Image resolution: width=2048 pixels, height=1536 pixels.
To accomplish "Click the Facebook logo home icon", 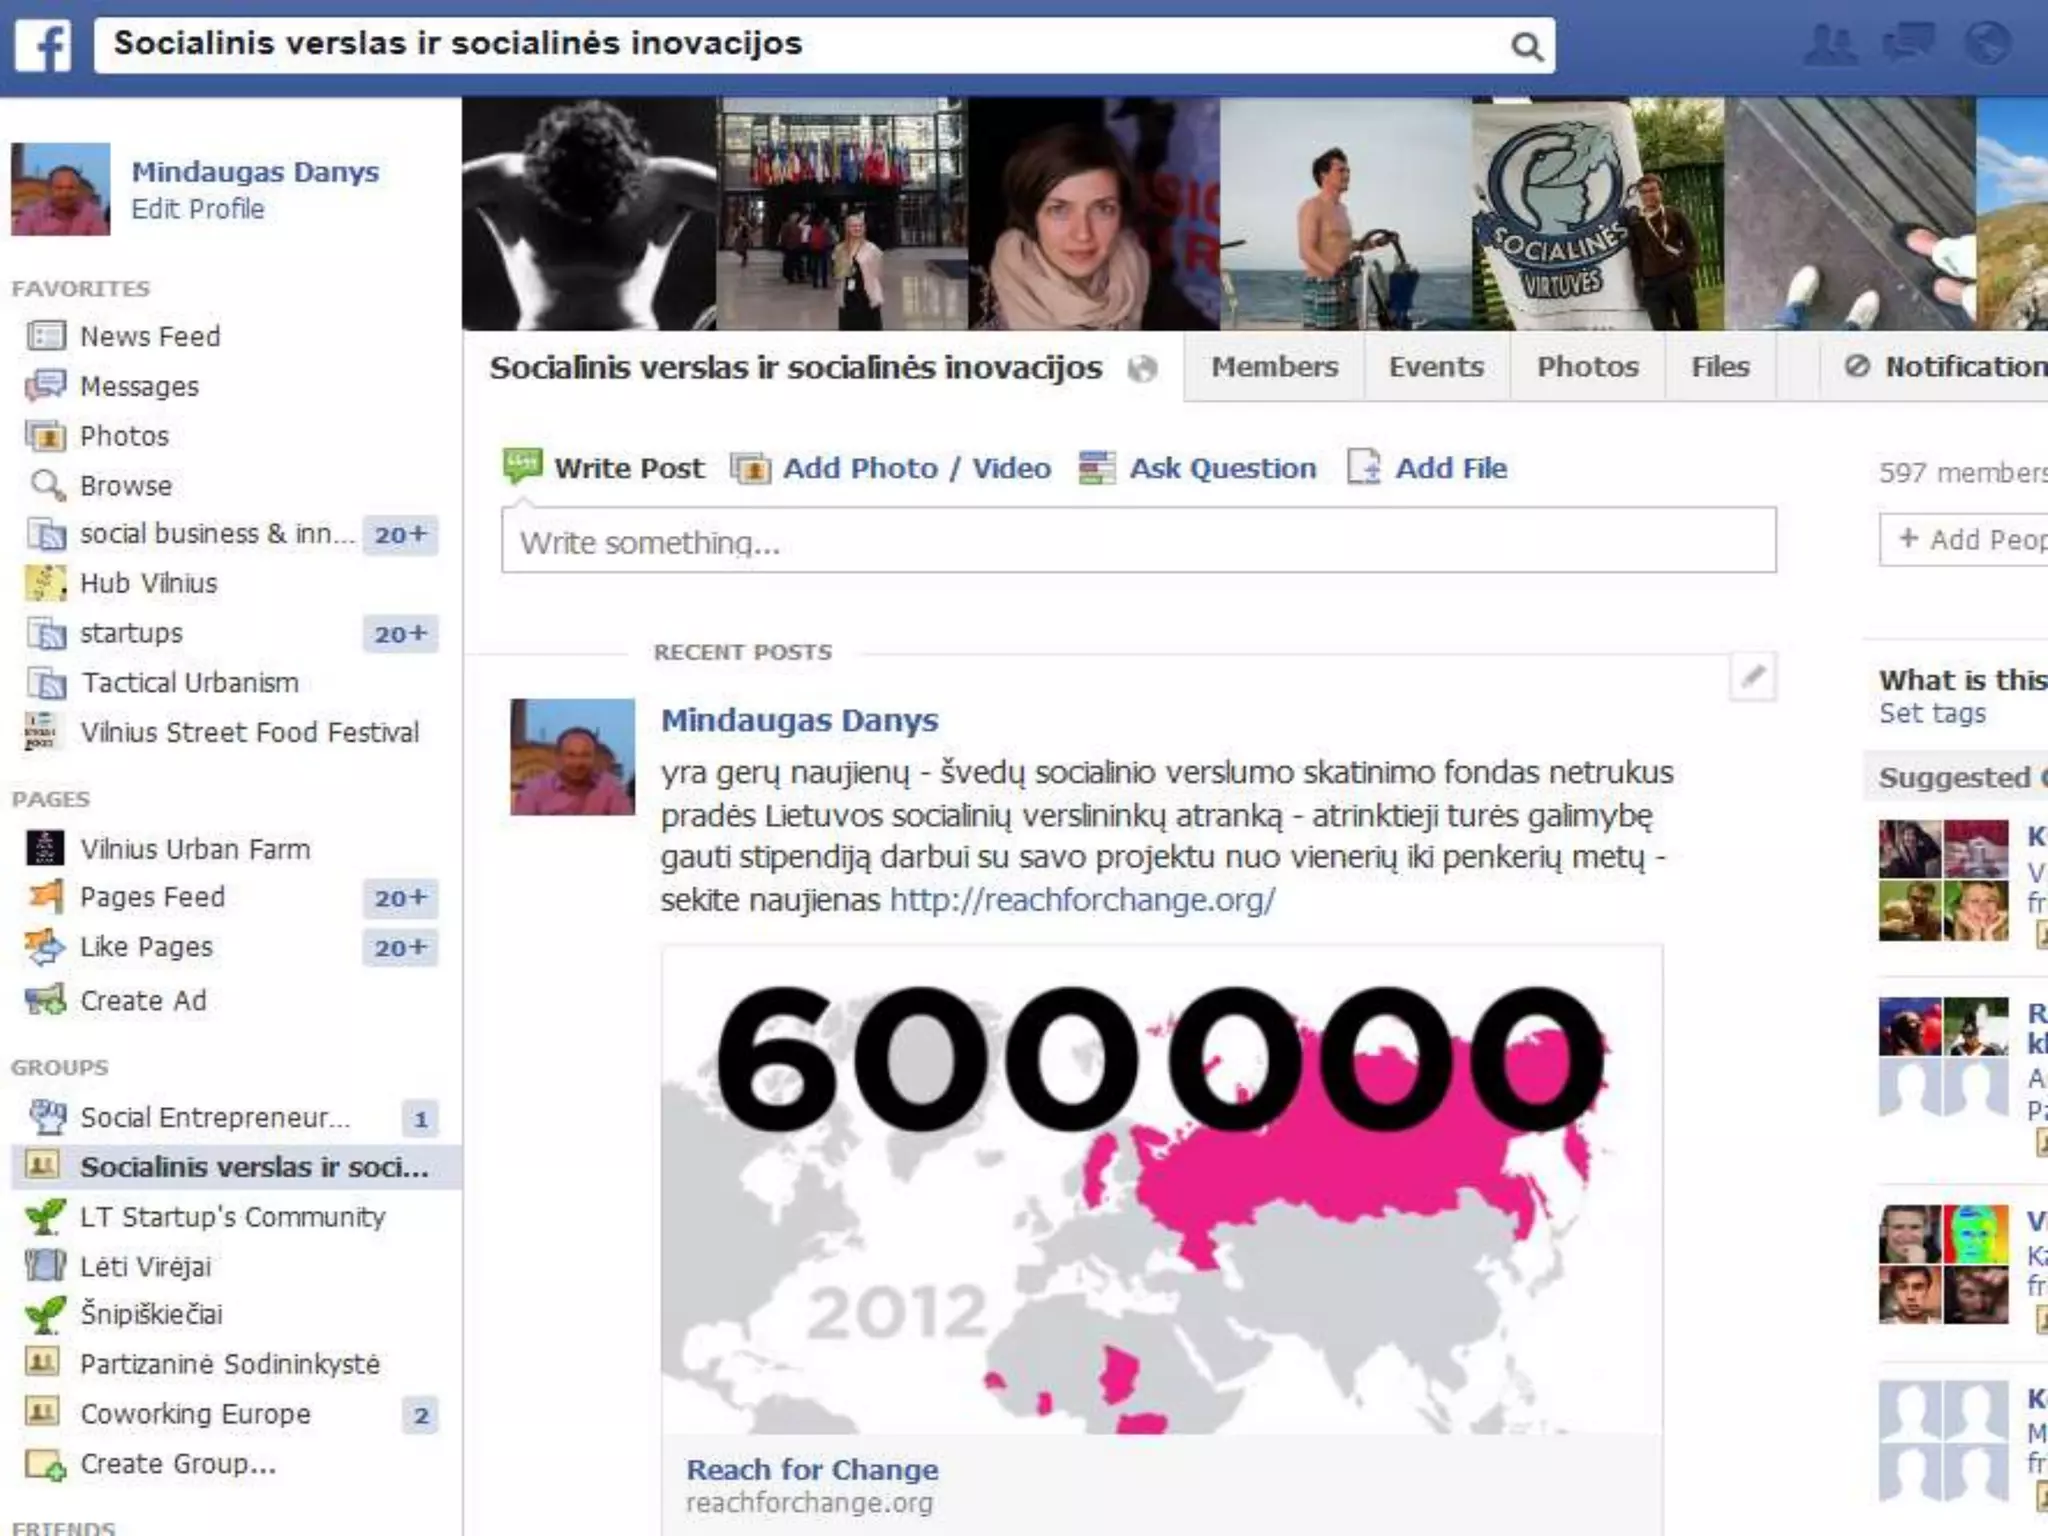I will (x=44, y=46).
